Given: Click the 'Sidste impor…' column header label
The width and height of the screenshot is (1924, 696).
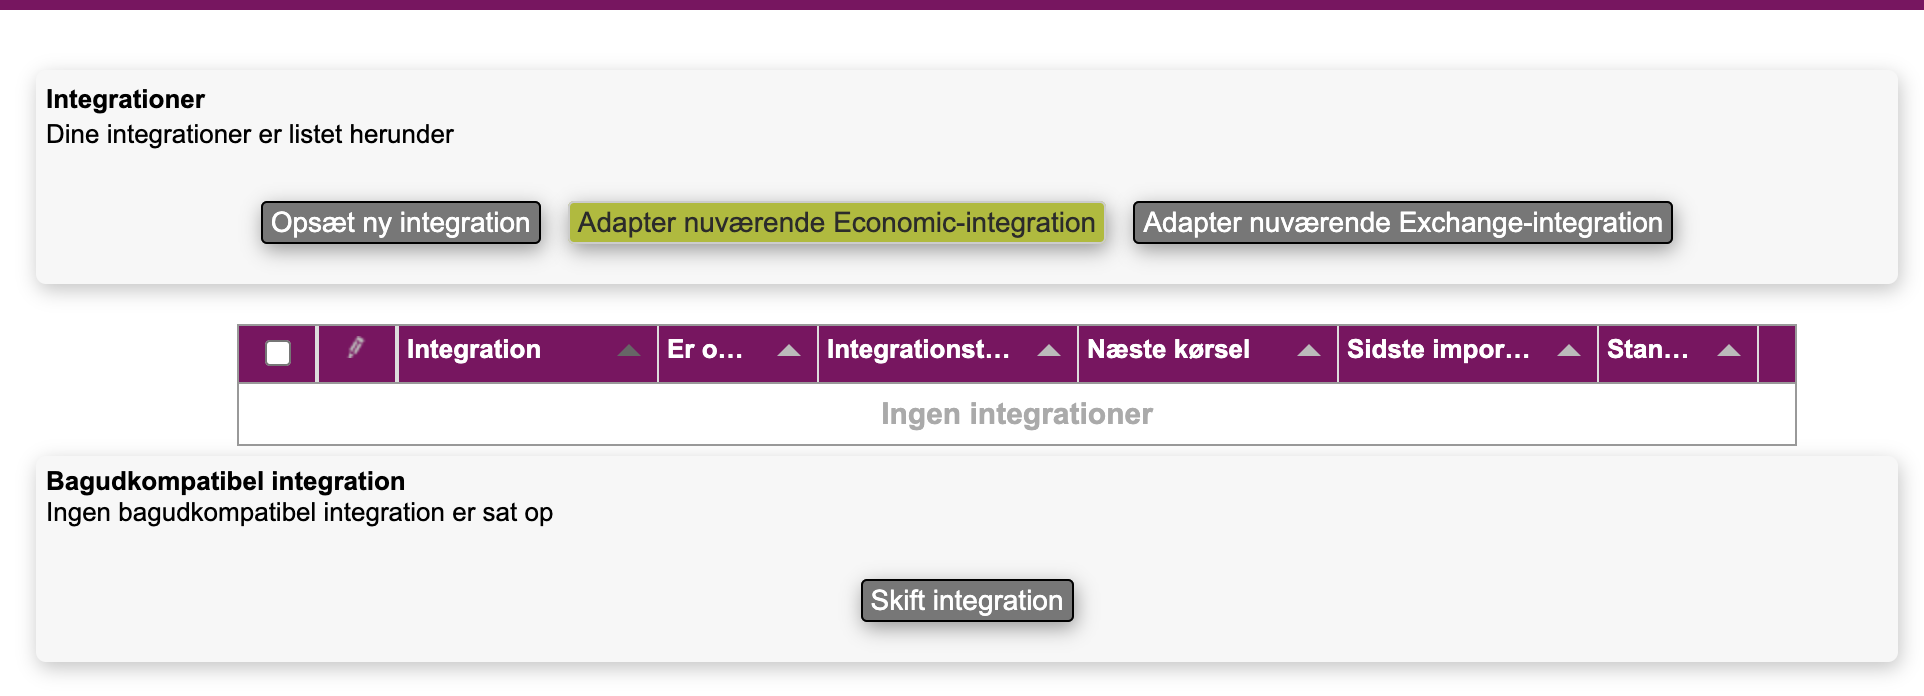Looking at the screenshot, I should tap(1438, 350).
